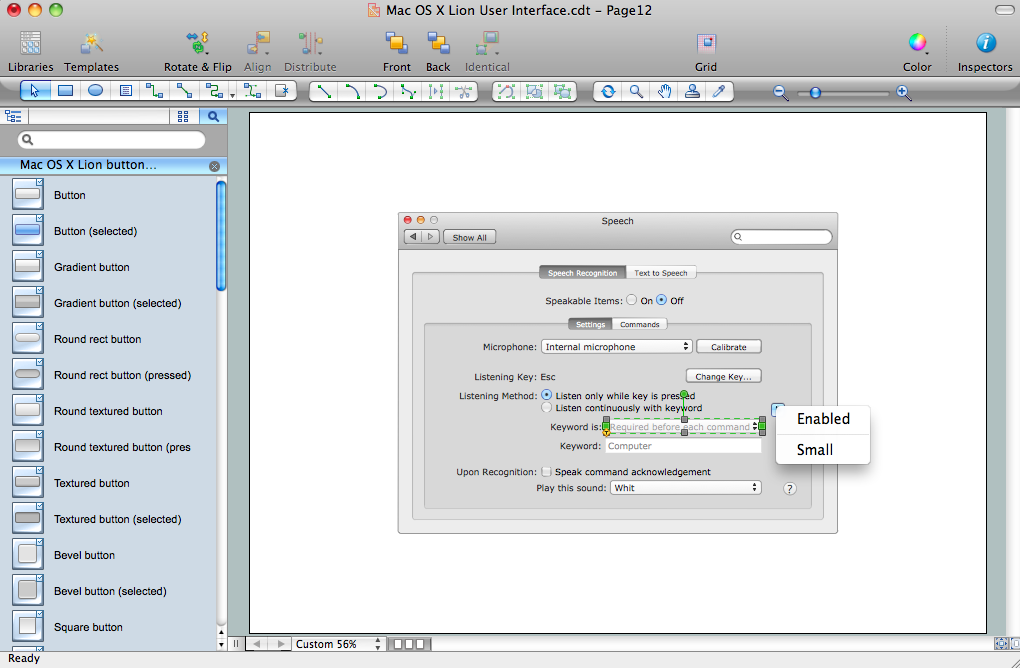Open the Microphone dropdown
The width and height of the screenshot is (1020, 668).
[616, 347]
